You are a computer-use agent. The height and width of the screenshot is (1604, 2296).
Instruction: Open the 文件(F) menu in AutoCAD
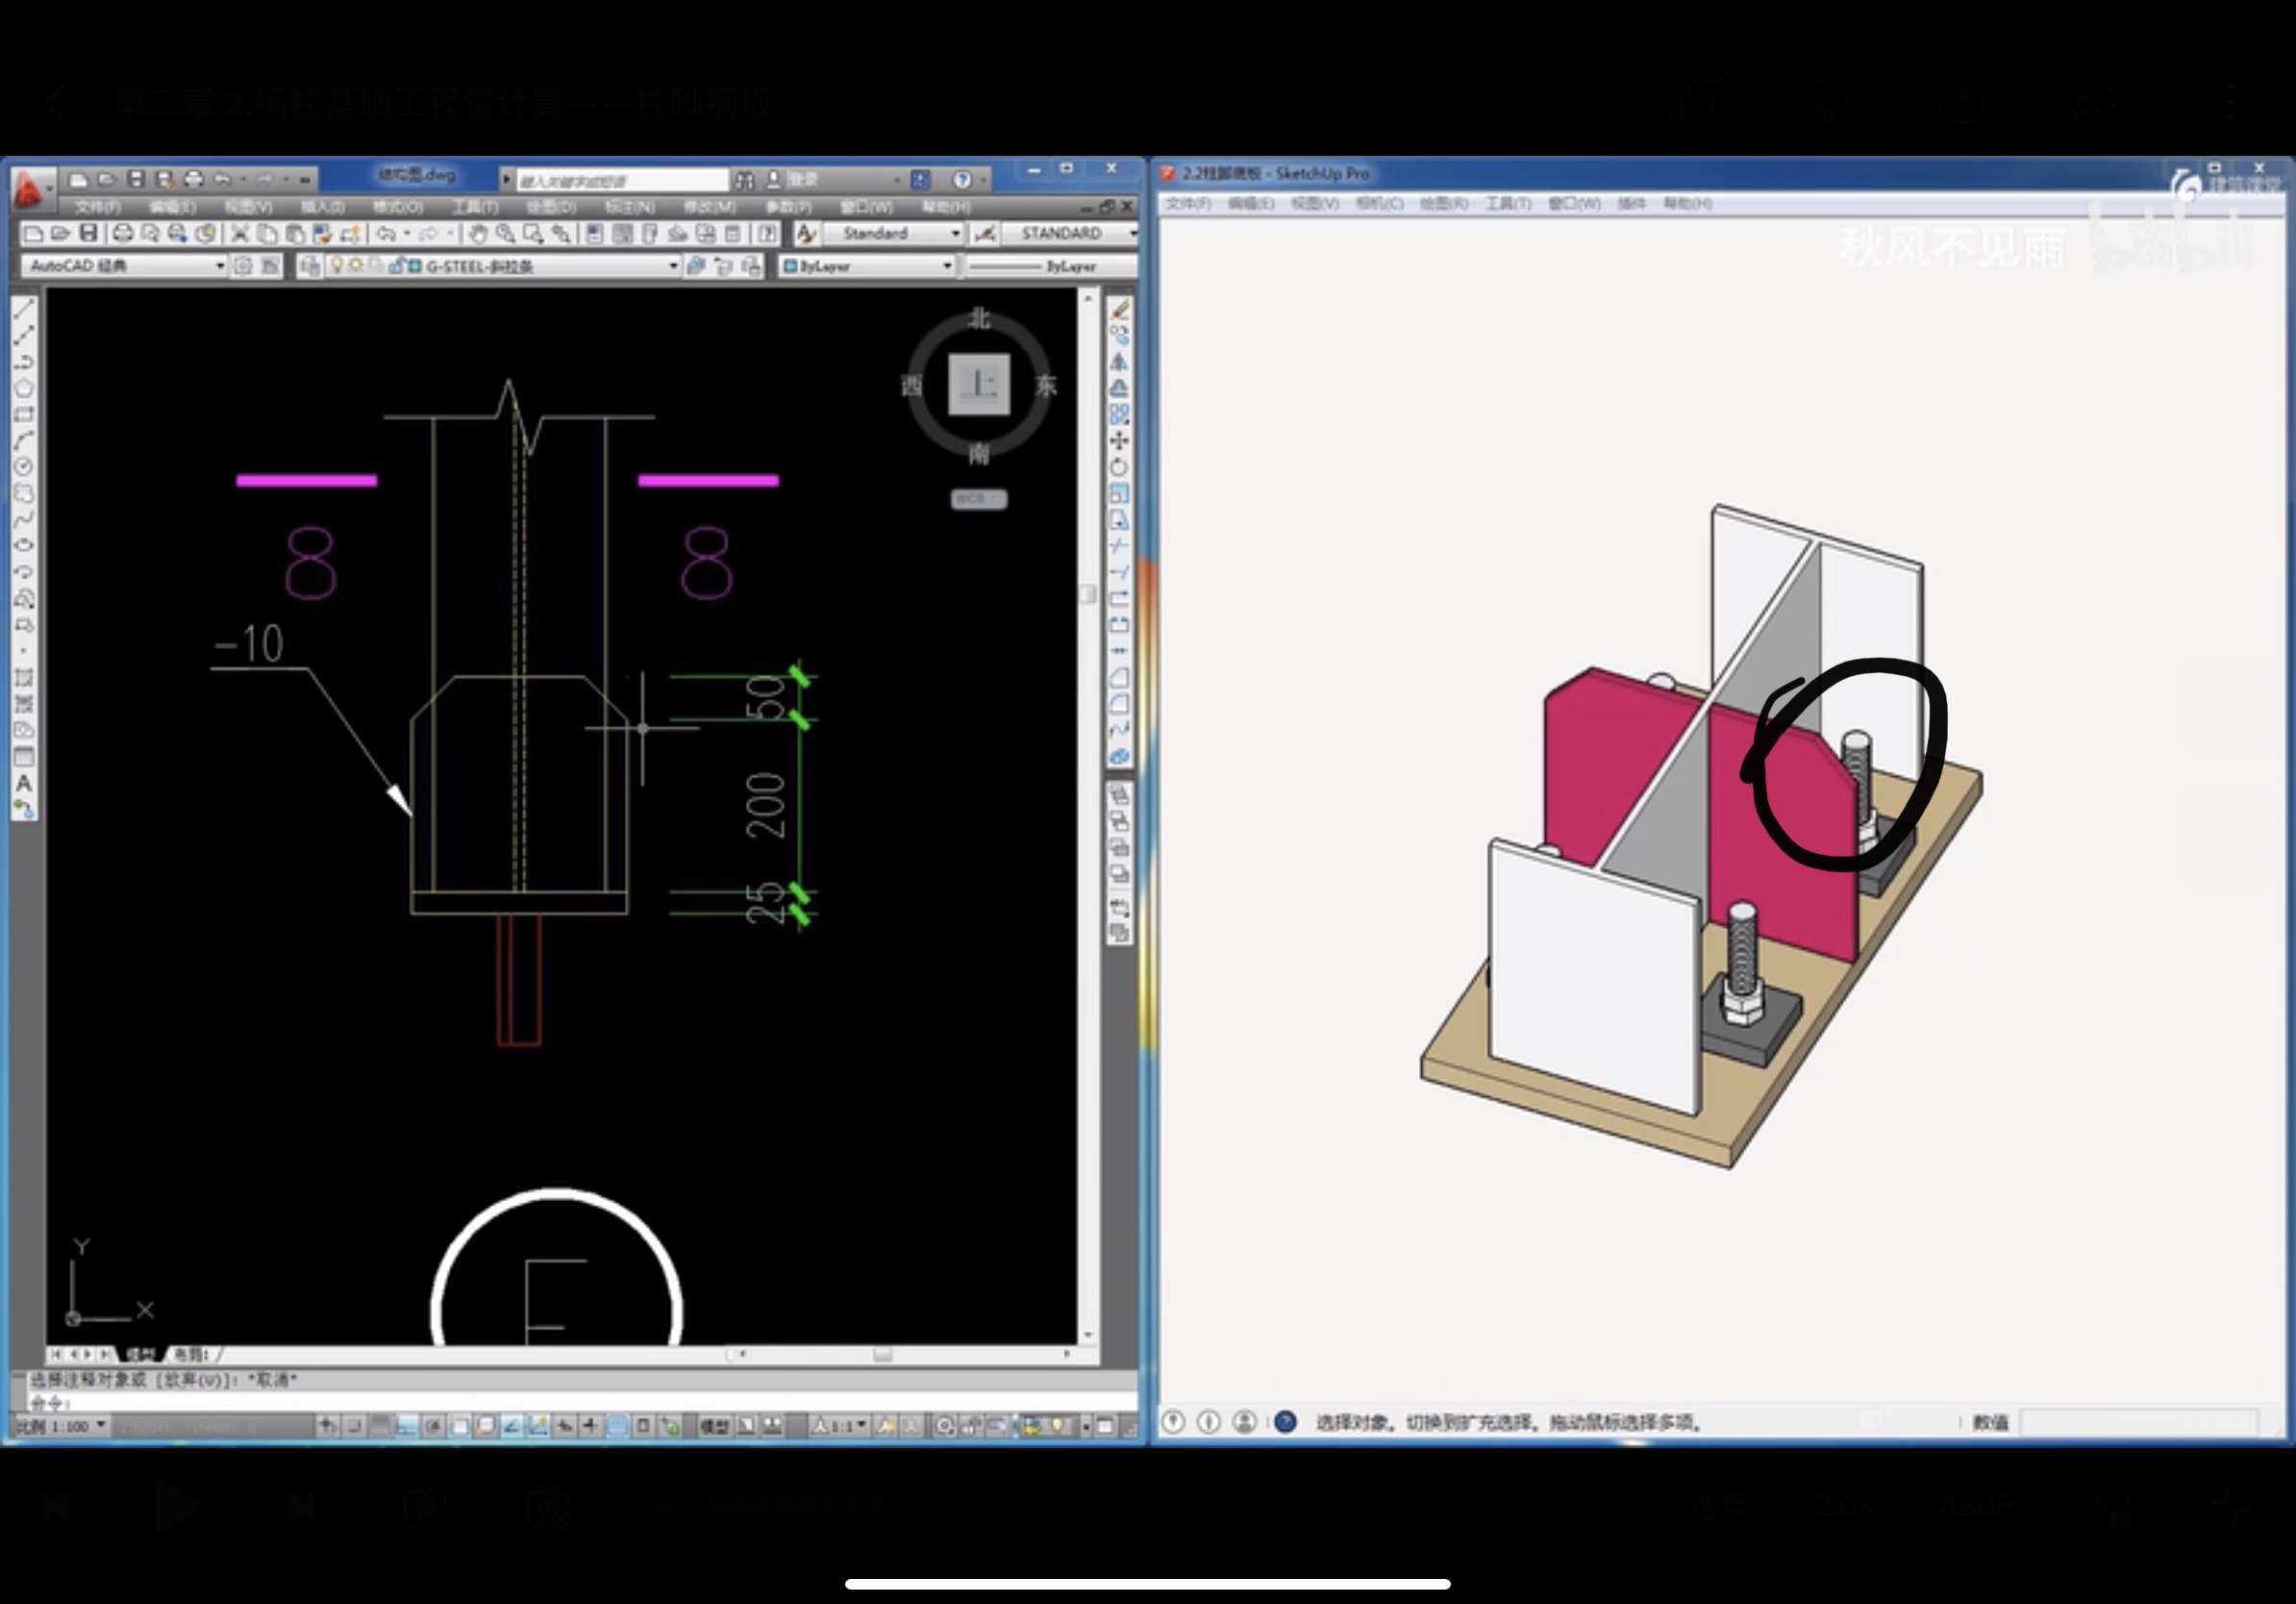(97, 207)
